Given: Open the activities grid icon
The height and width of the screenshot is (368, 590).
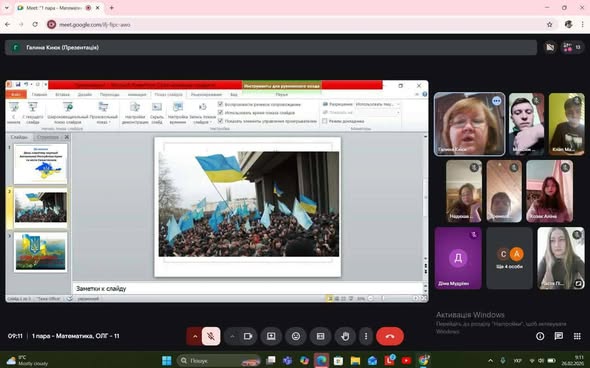Looking at the screenshot, I should [x=577, y=336].
